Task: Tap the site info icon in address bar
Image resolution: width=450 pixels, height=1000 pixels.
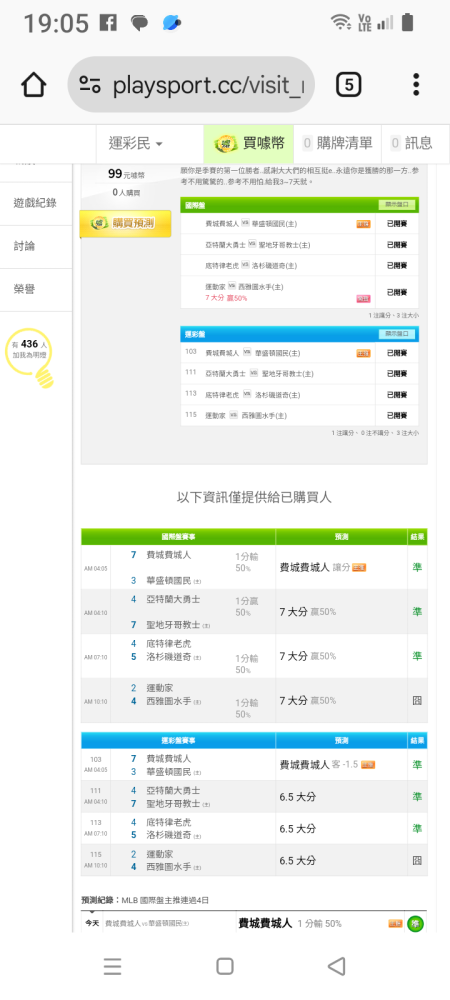Action: coord(90,85)
